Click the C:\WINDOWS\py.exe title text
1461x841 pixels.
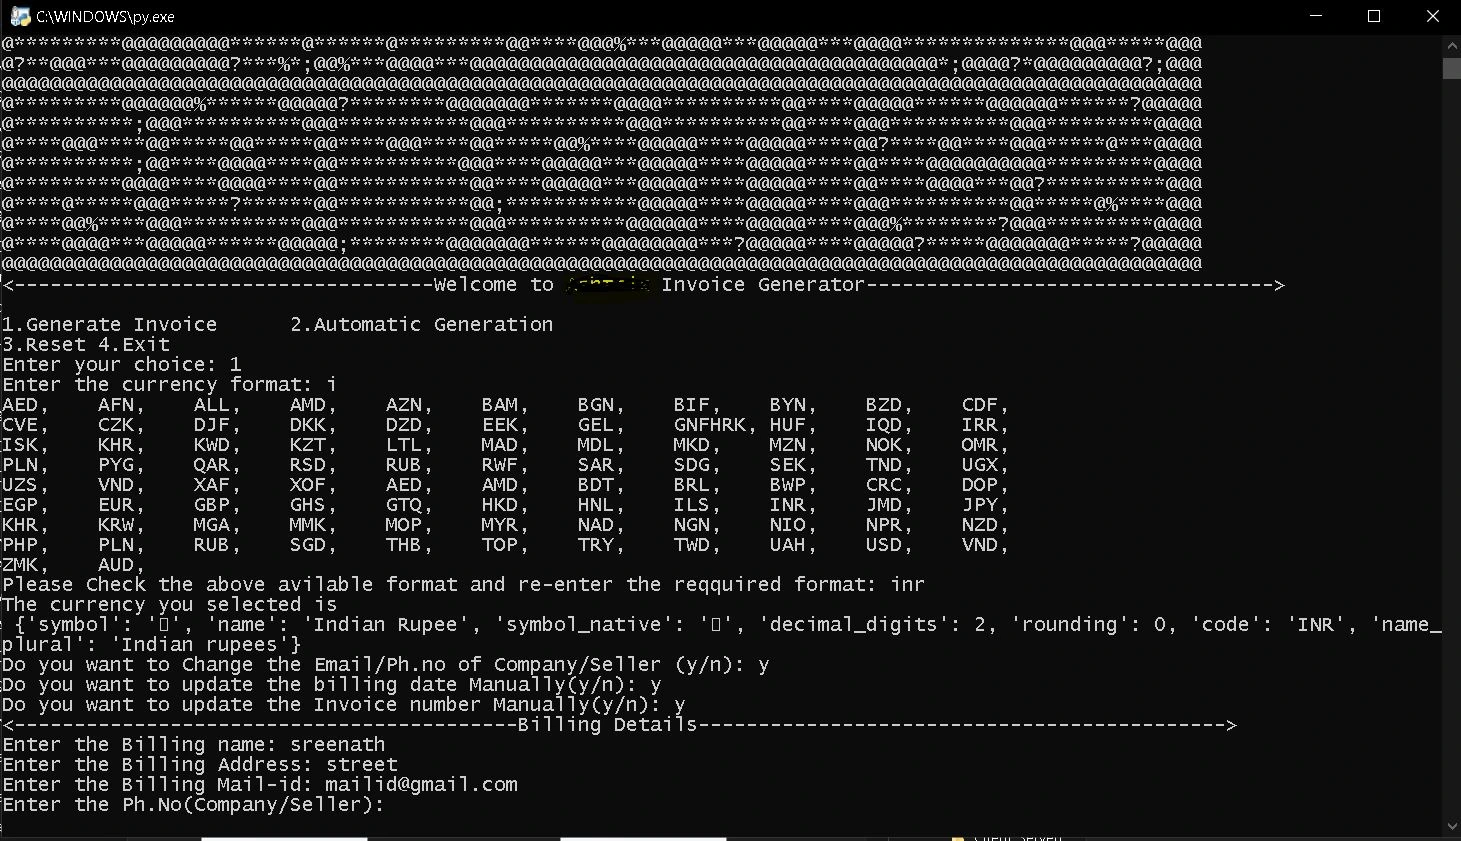105,17
